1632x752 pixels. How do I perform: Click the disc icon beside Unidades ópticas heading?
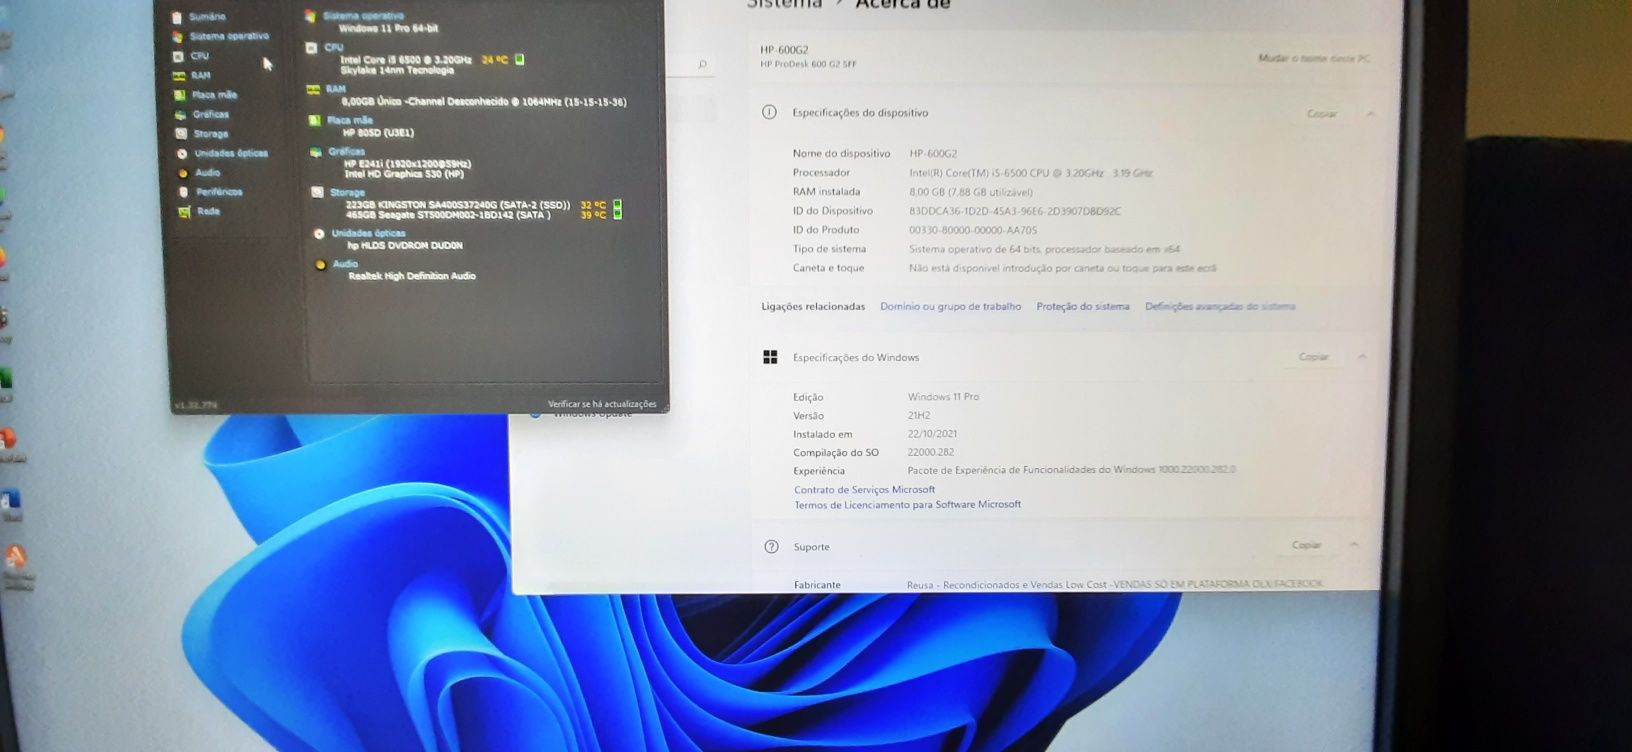pos(318,233)
